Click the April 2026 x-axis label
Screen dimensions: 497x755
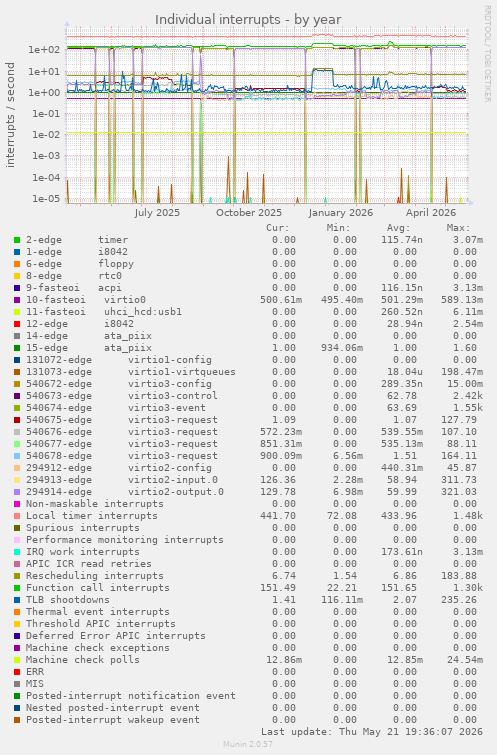coord(431,213)
